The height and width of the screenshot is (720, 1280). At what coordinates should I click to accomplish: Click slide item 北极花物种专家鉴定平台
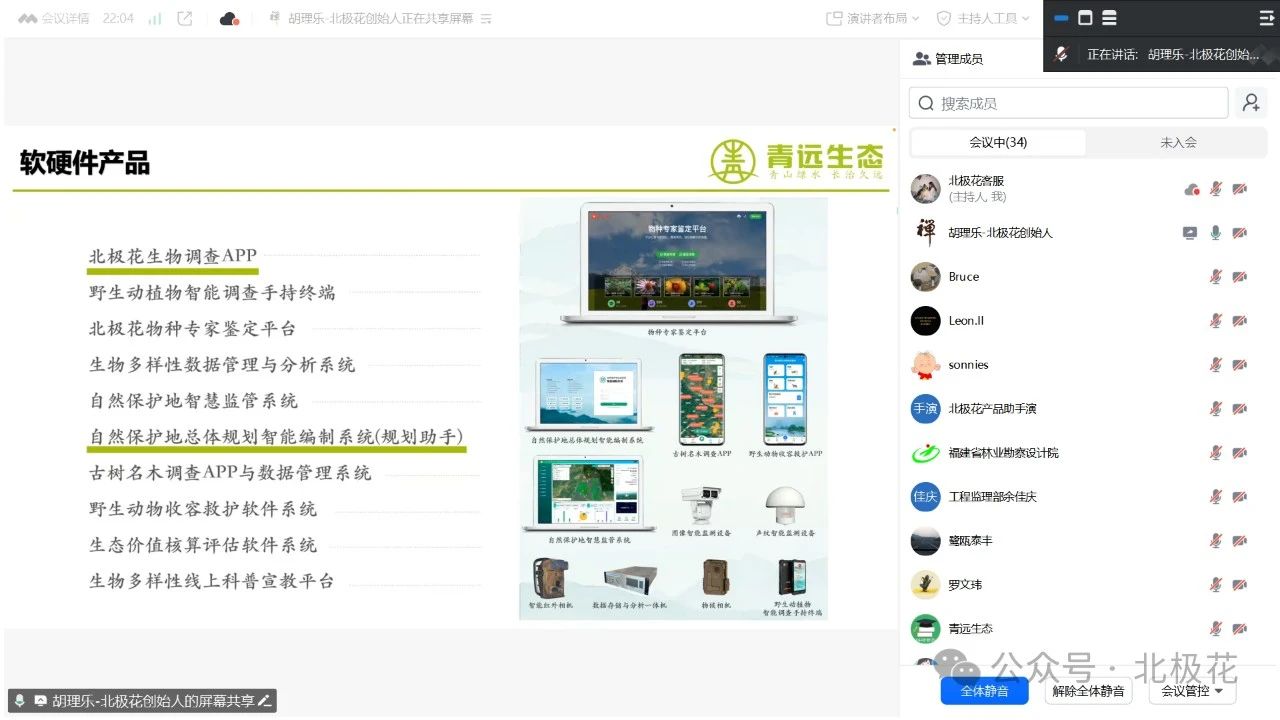(192, 329)
